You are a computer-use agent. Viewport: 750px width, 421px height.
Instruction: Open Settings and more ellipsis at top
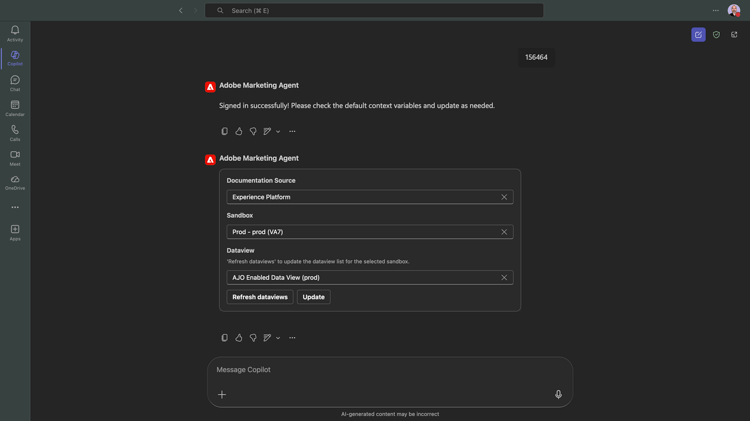pyautogui.click(x=716, y=11)
